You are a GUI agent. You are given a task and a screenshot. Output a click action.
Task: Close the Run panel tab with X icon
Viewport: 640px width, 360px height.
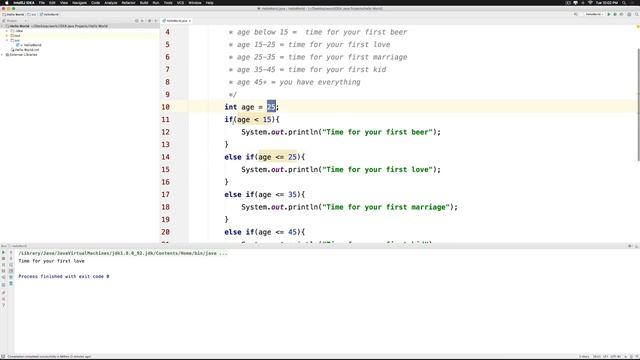[3, 299]
